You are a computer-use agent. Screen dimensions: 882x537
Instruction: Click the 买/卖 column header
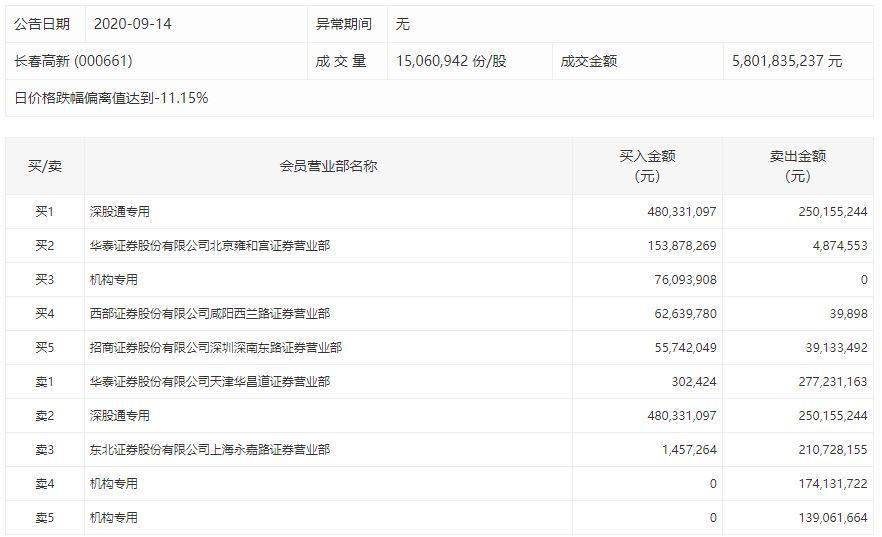coord(45,166)
